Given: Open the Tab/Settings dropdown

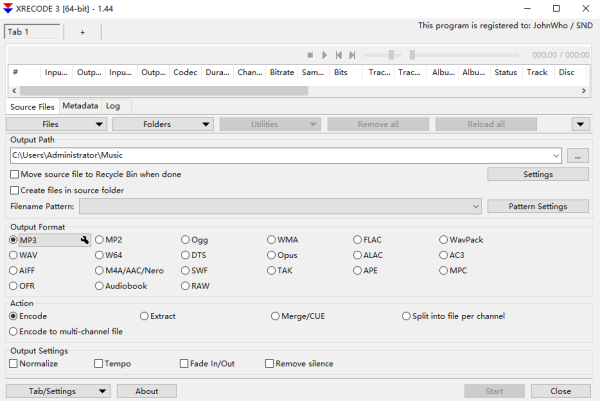Looking at the screenshot, I should (x=58, y=391).
